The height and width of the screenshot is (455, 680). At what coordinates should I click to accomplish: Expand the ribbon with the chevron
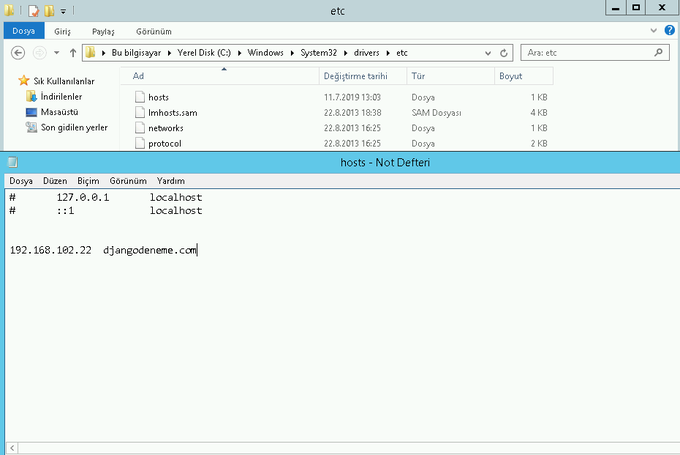point(654,30)
